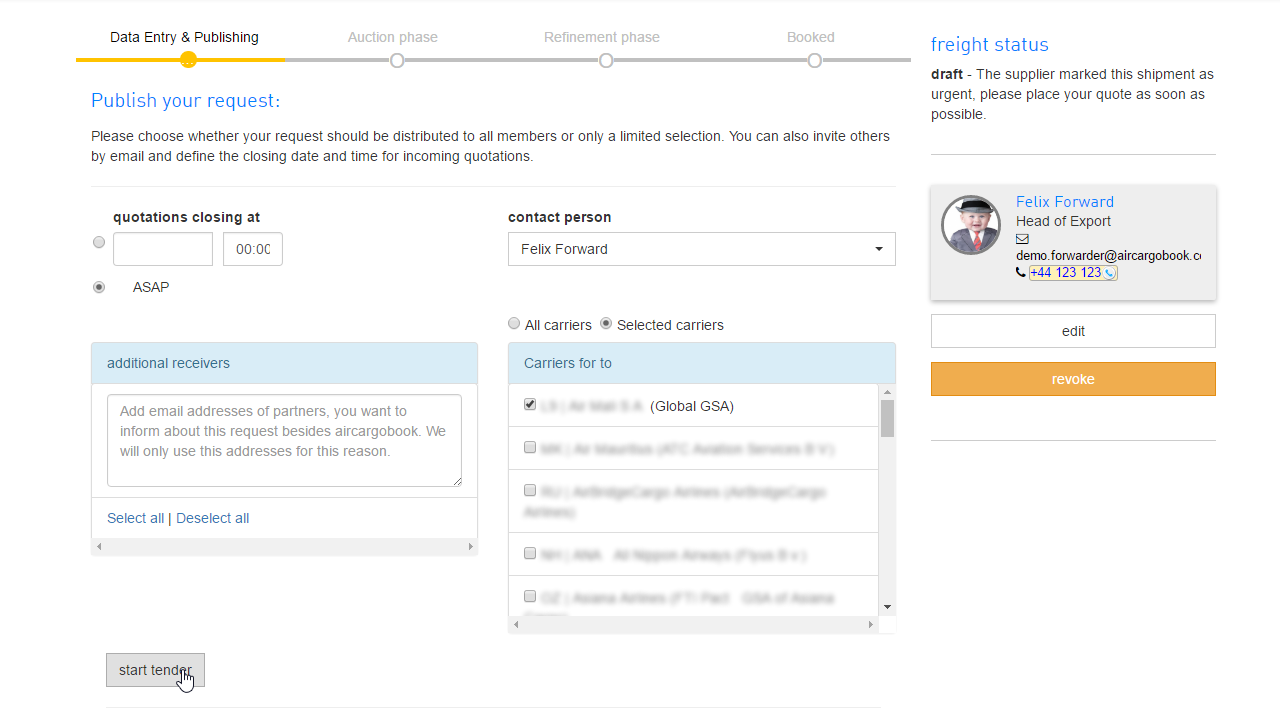Click the blue click-to-call icon after phone number
Screen dimensions: 1280x720
pyautogui.click(x=1110, y=273)
